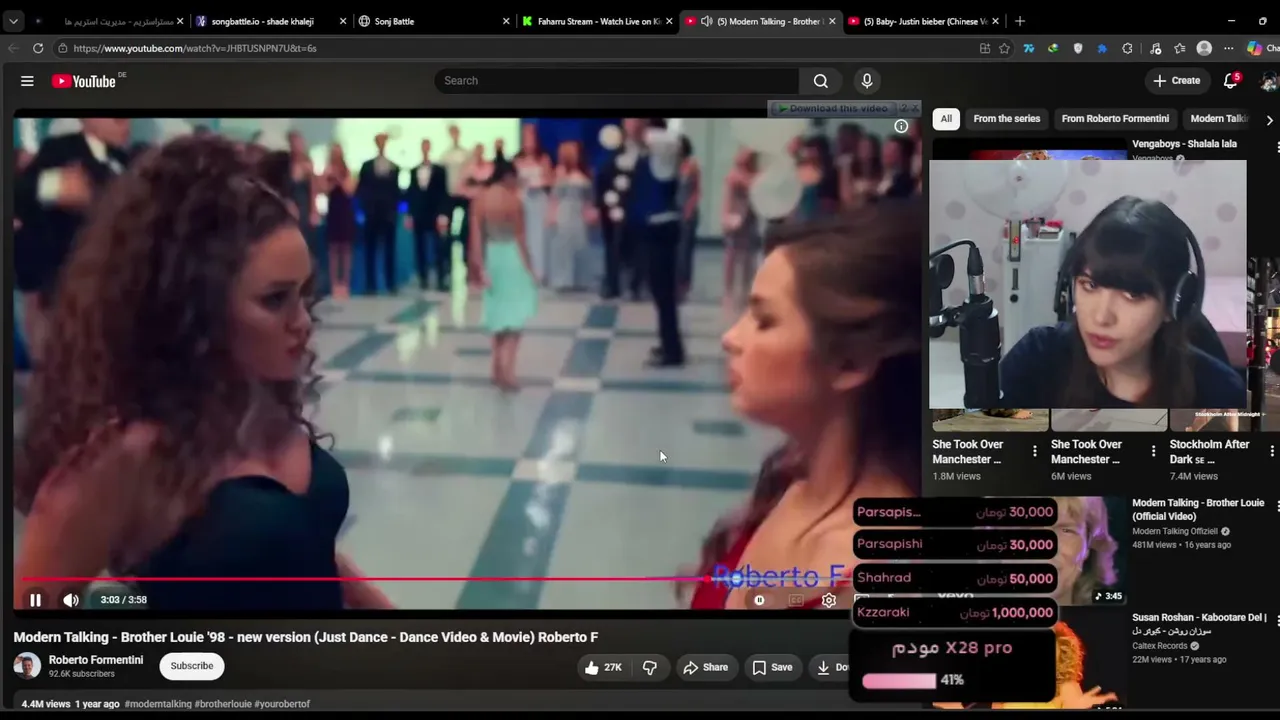Pause the video
Screen dimensions: 1280x720
point(35,600)
